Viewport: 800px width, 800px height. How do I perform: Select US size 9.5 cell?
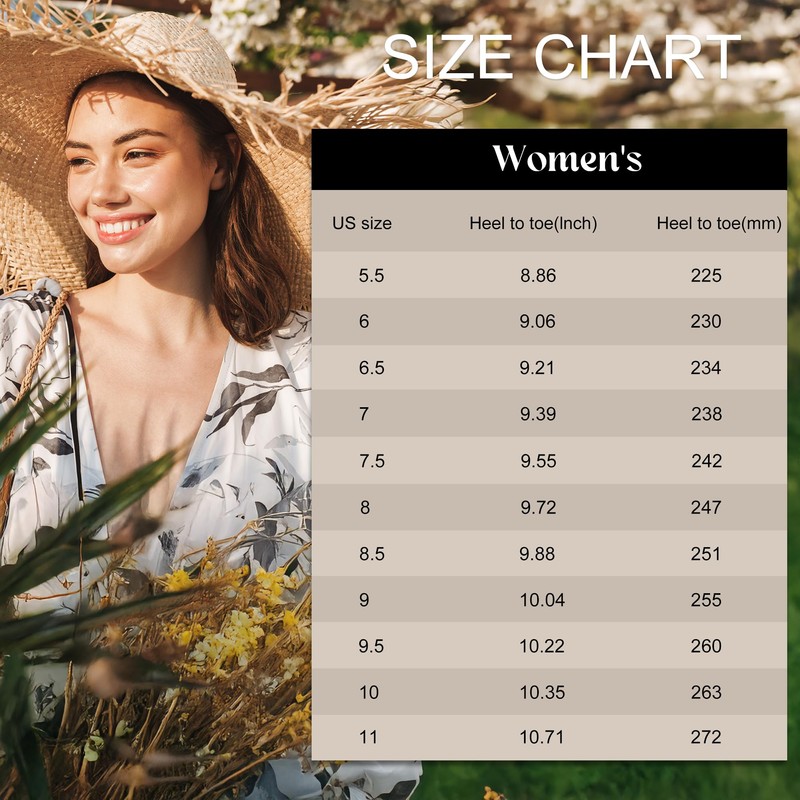(371, 646)
